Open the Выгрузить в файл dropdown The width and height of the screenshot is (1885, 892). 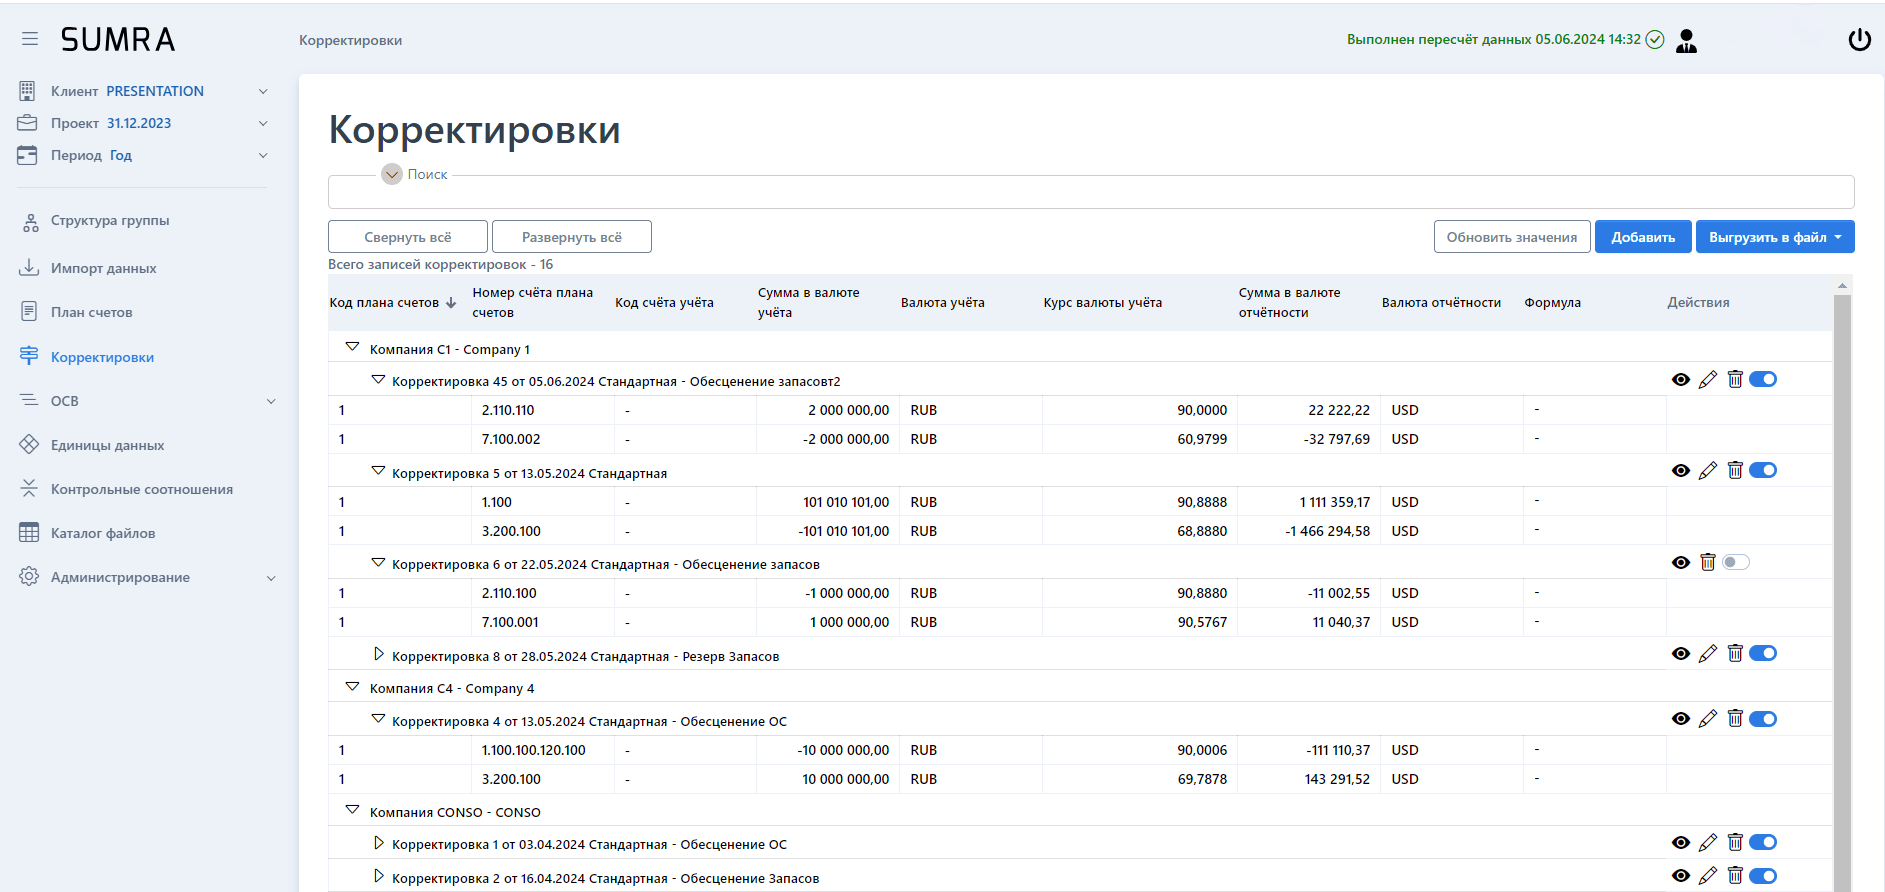pos(1774,237)
